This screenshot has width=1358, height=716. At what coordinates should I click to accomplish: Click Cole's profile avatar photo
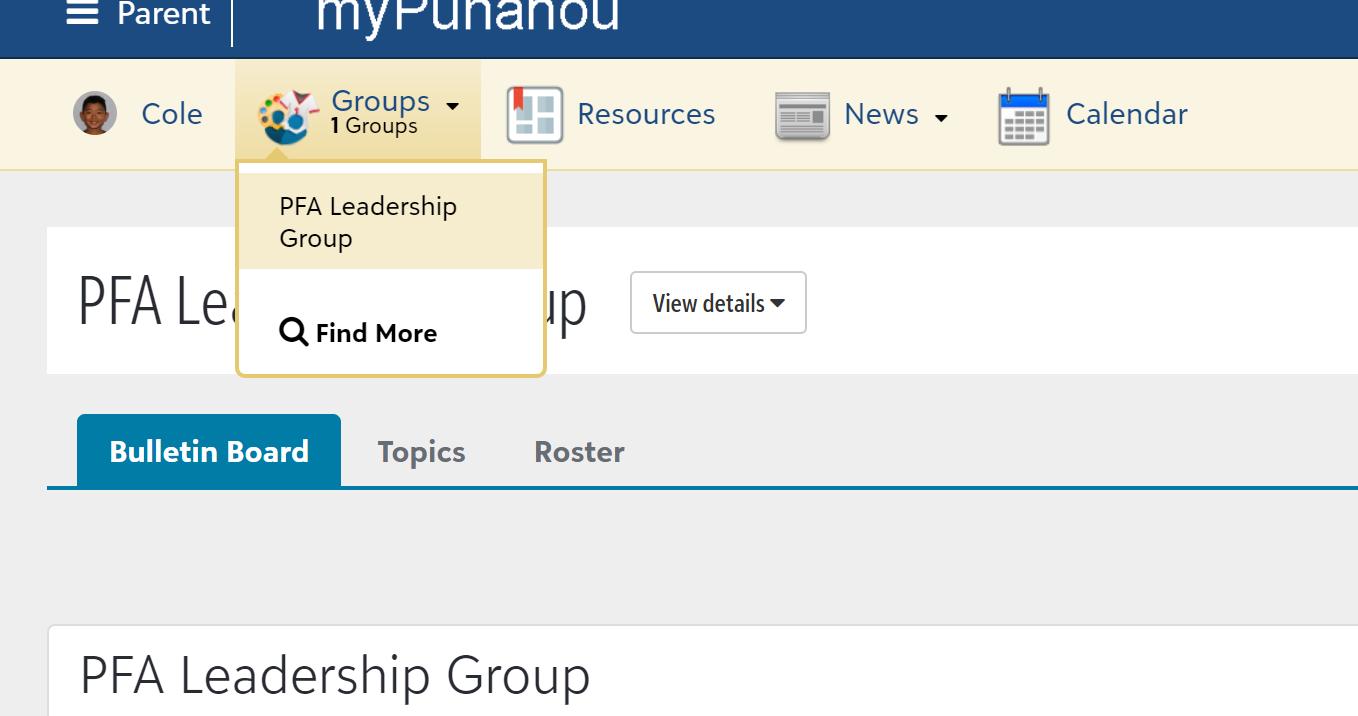coord(95,113)
